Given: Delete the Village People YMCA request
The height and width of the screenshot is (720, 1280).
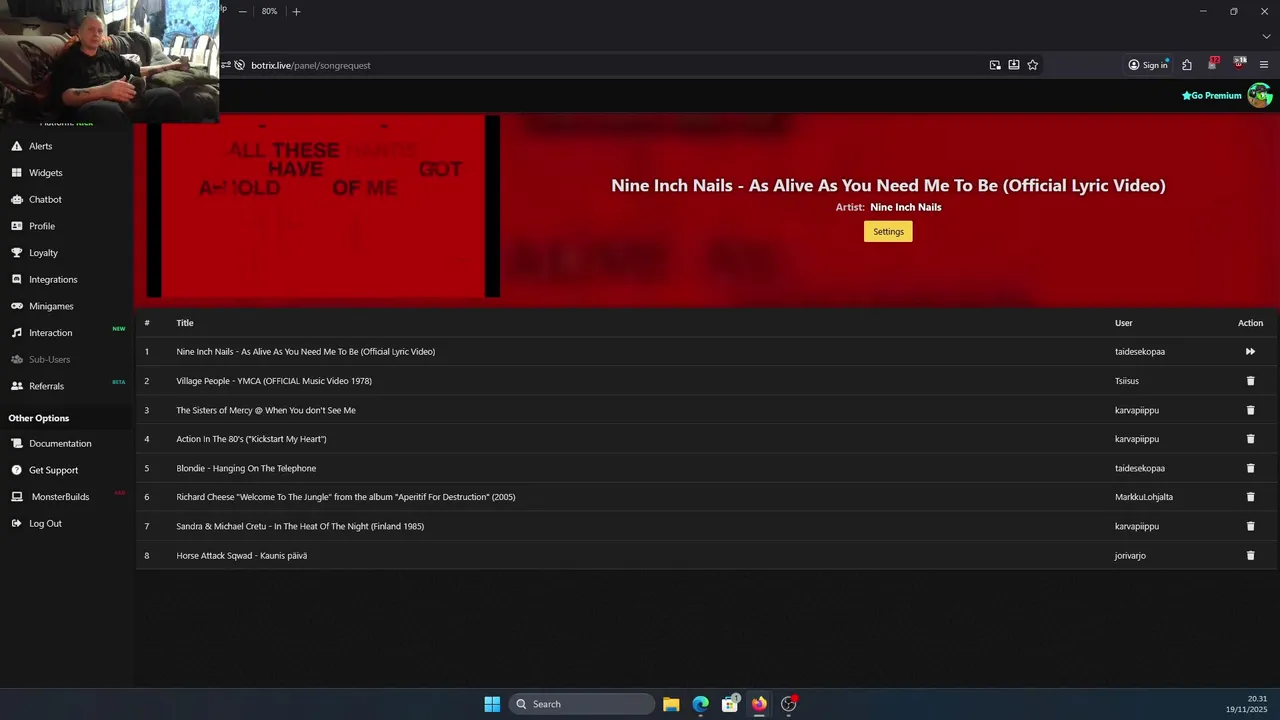Looking at the screenshot, I should pyautogui.click(x=1250, y=381).
